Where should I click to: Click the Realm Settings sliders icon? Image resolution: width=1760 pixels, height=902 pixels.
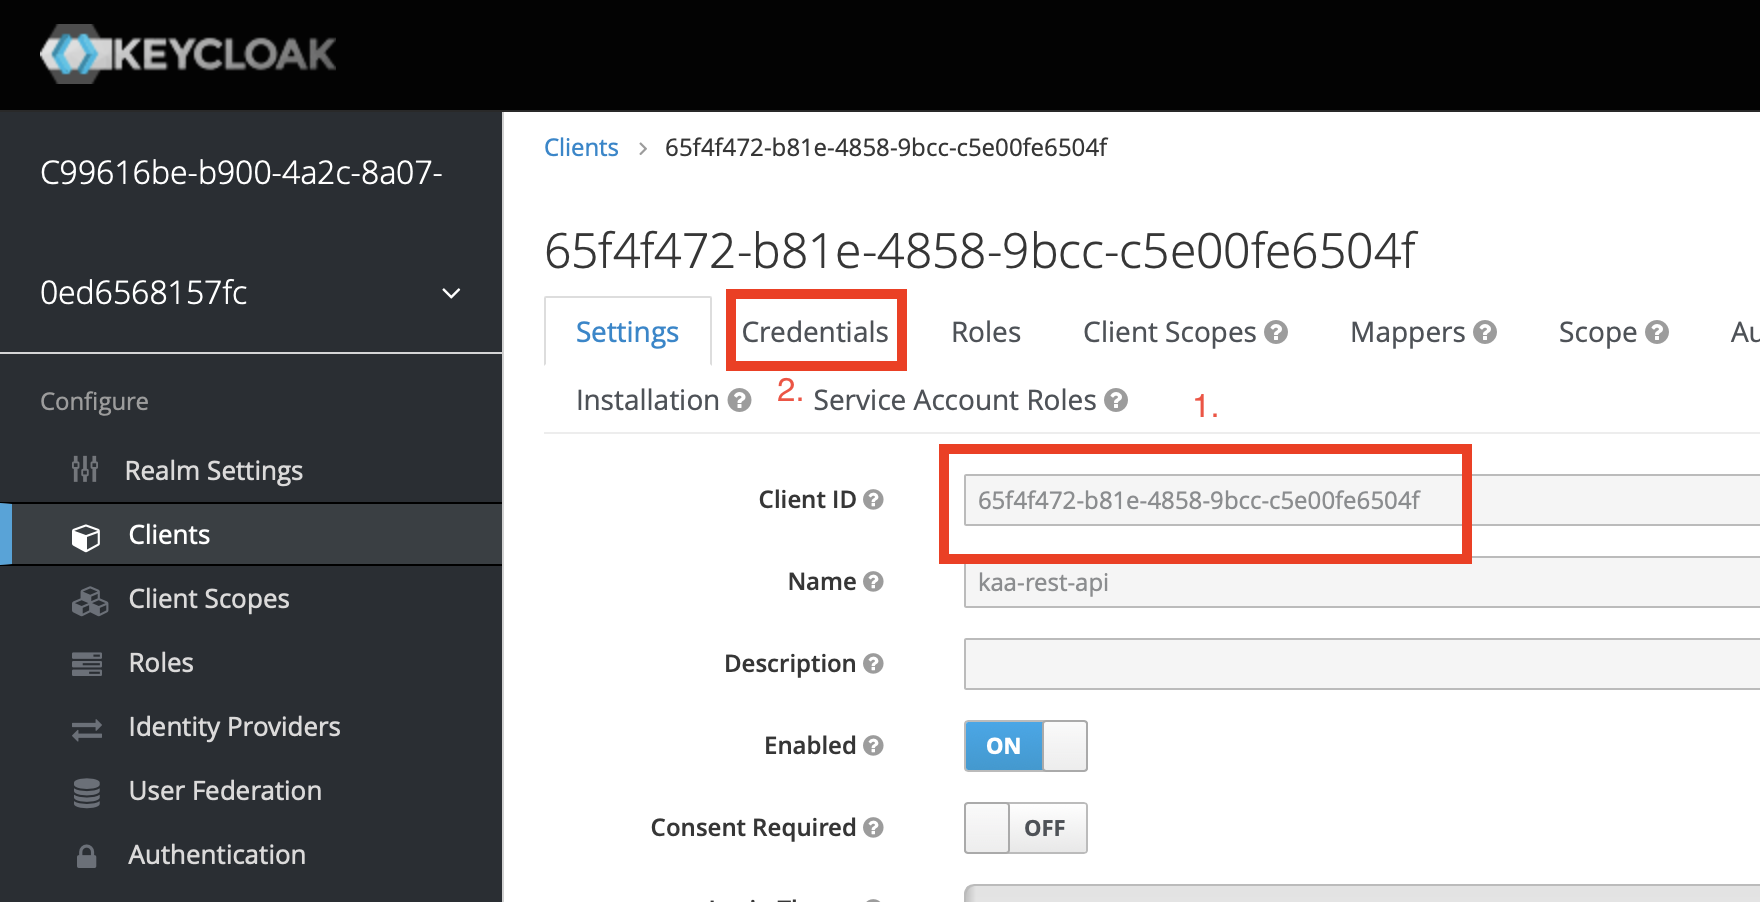85,469
